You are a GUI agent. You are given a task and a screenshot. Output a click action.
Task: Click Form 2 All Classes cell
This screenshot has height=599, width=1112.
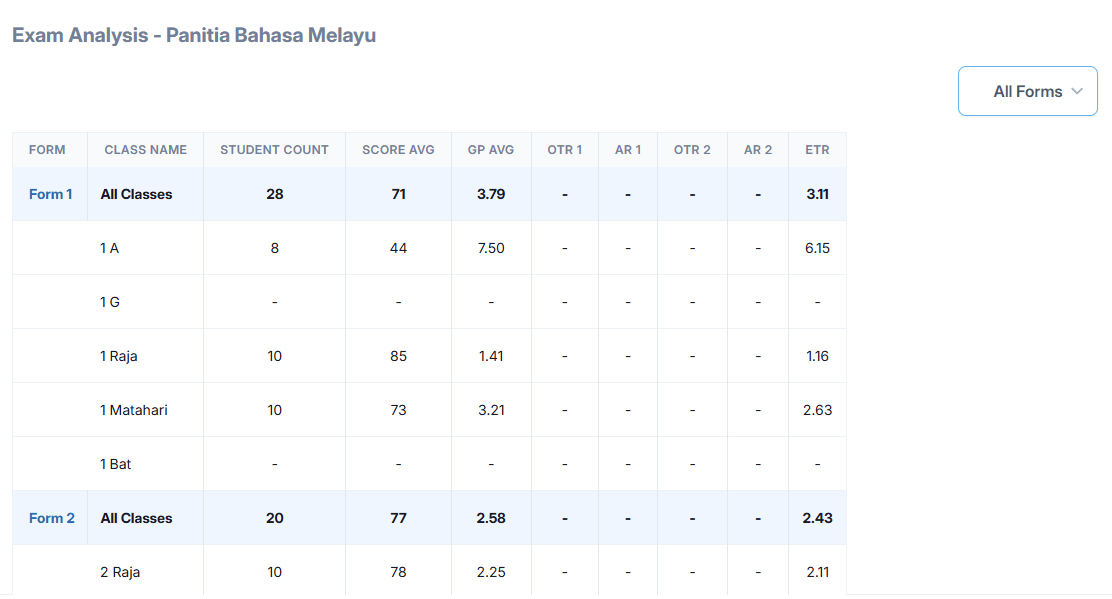(136, 518)
